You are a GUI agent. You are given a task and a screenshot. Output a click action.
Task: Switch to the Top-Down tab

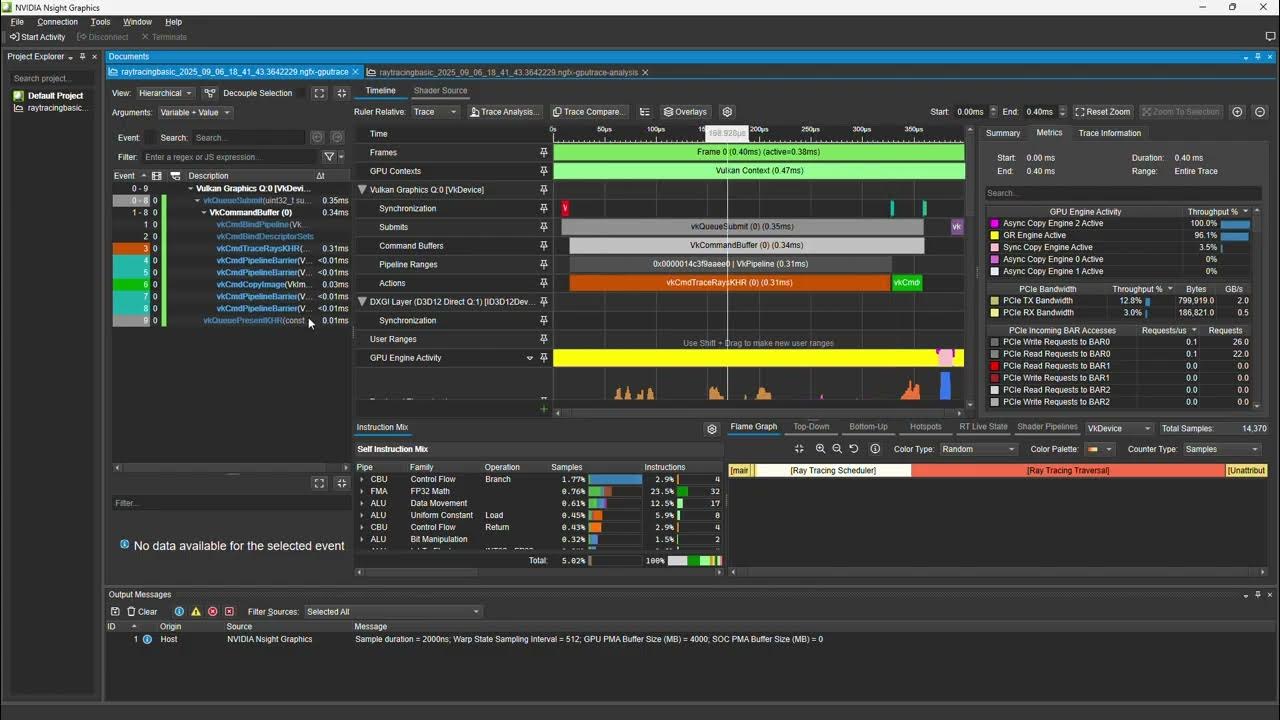pyautogui.click(x=811, y=427)
